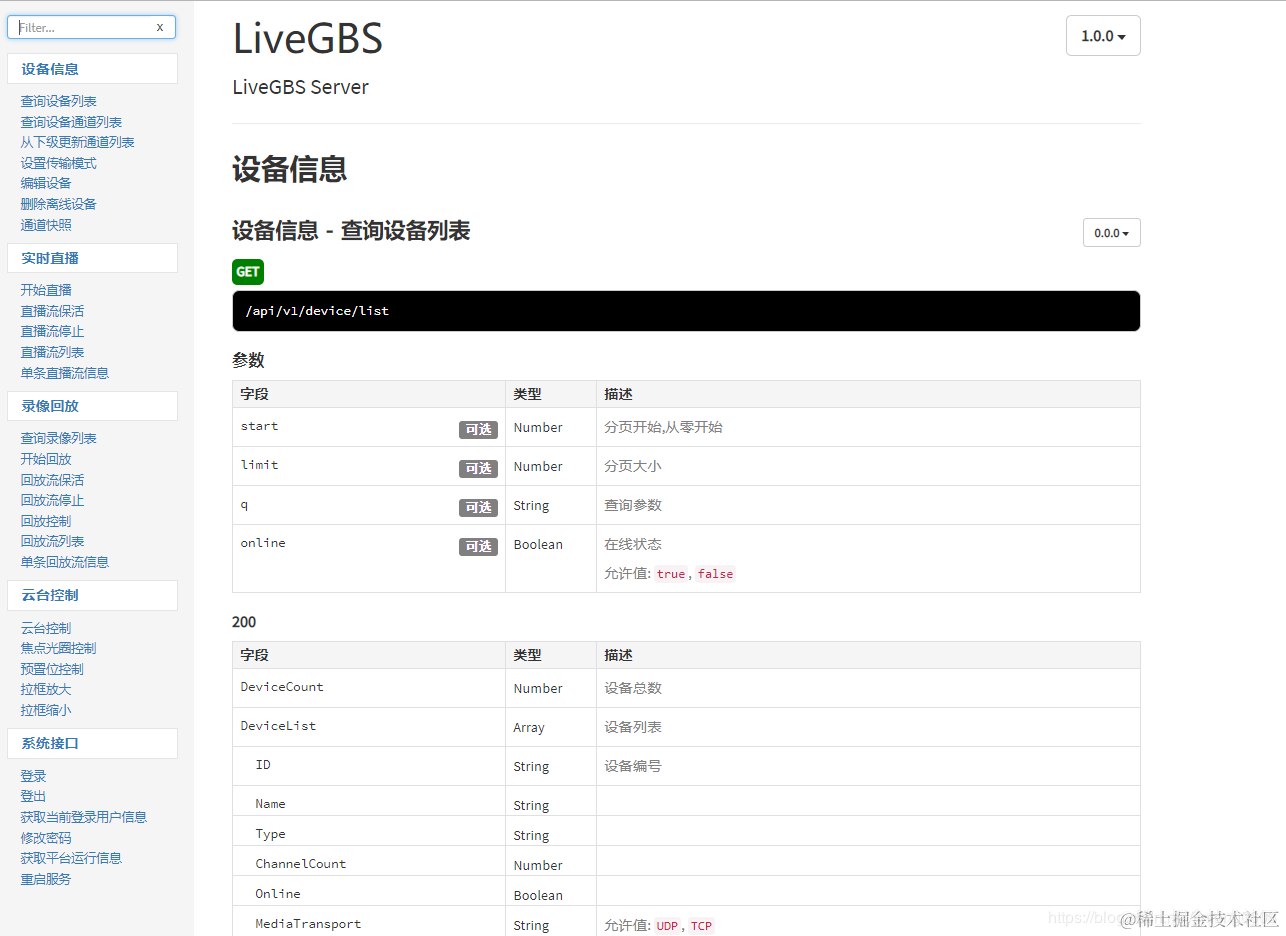Open the 登出 sidebar link

click(33, 796)
